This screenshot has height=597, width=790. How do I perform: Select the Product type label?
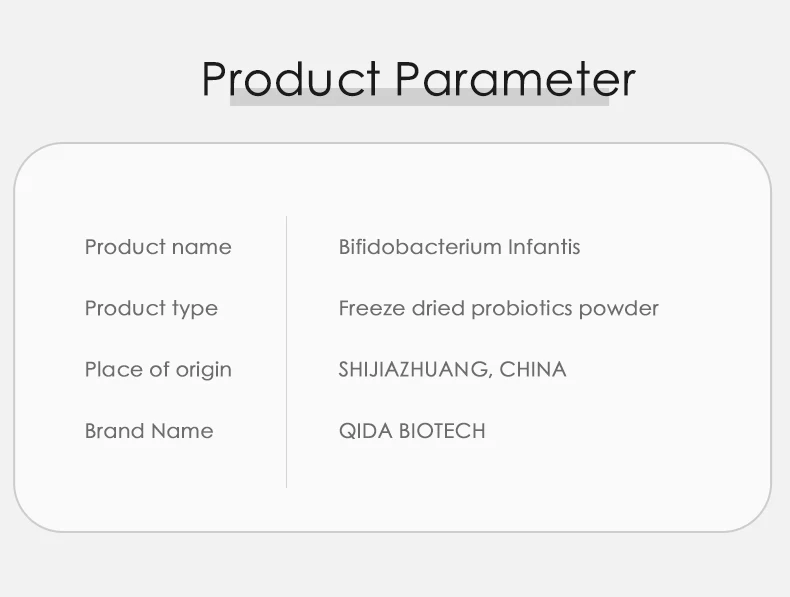(151, 308)
